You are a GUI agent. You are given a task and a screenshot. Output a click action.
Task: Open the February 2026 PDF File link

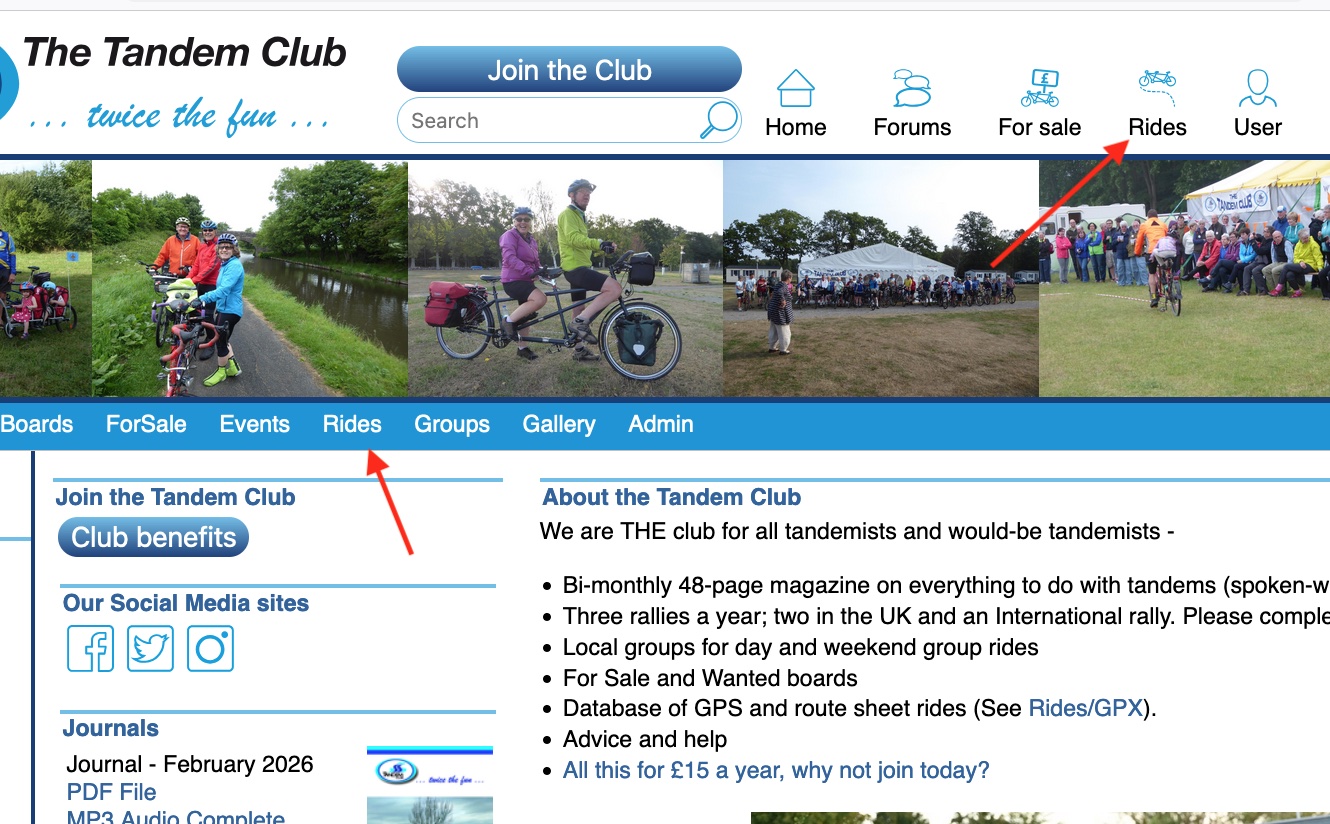pyautogui.click(x=111, y=792)
